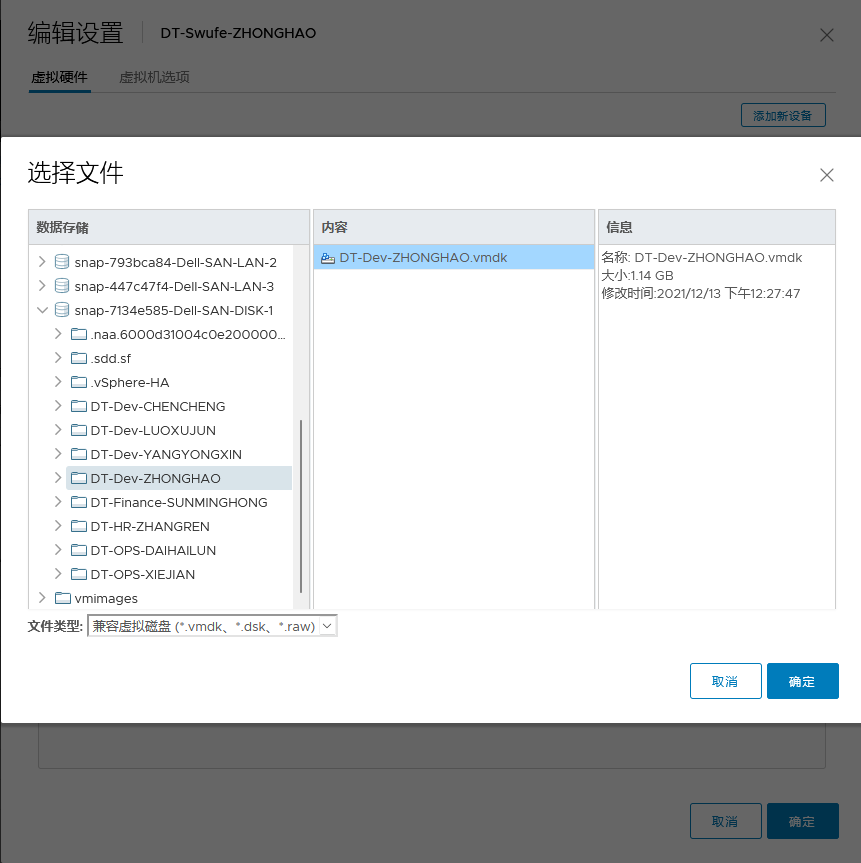Click the vmimages folder icon
Viewport: 861px width, 863px height.
point(61,598)
